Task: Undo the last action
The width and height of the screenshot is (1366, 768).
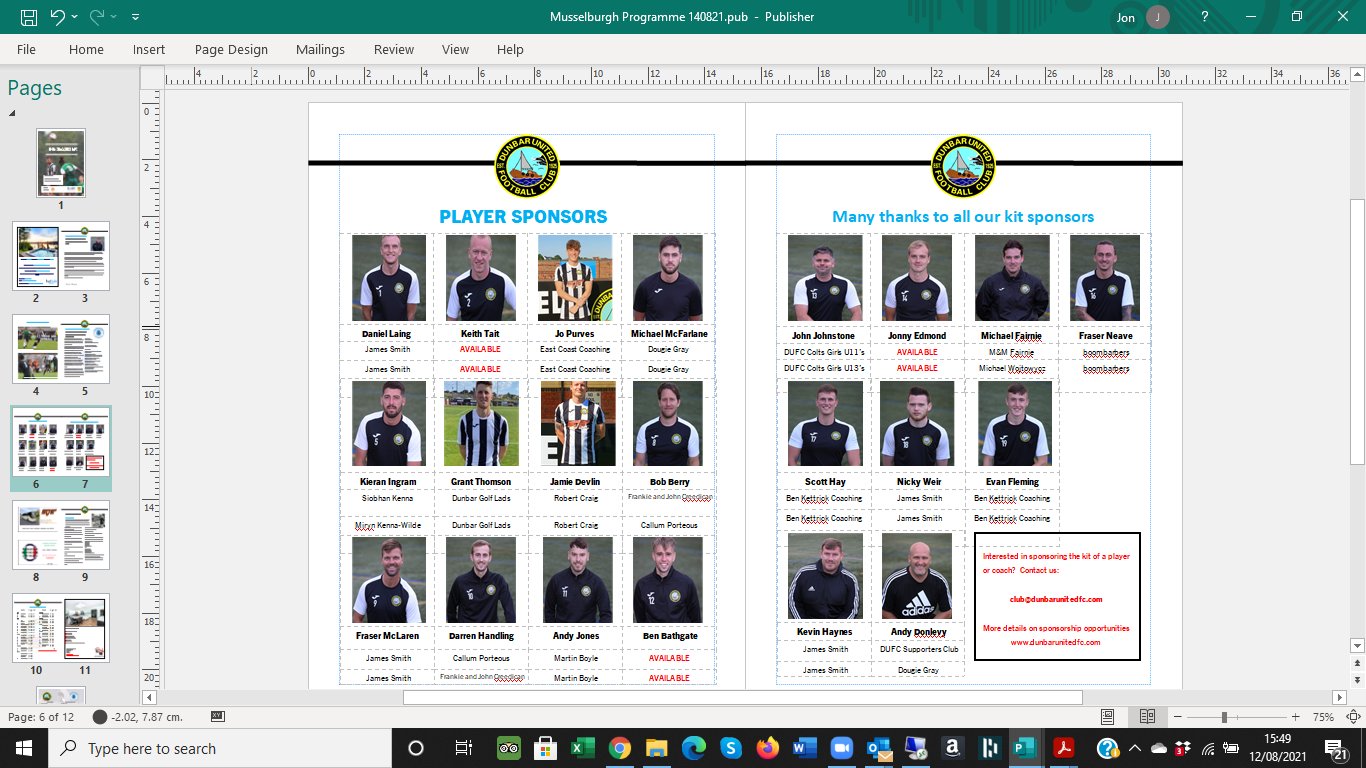Action: tap(57, 17)
